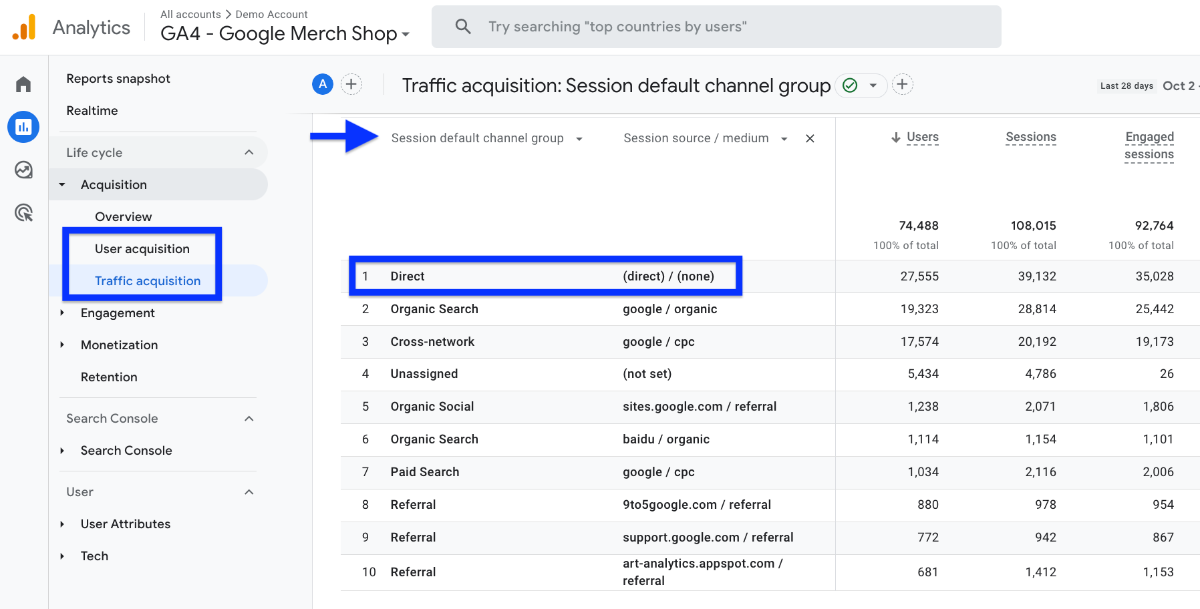Click the 108,015 total sessions value
The width and height of the screenshot is (1200, 609).
click(1031, 226)
